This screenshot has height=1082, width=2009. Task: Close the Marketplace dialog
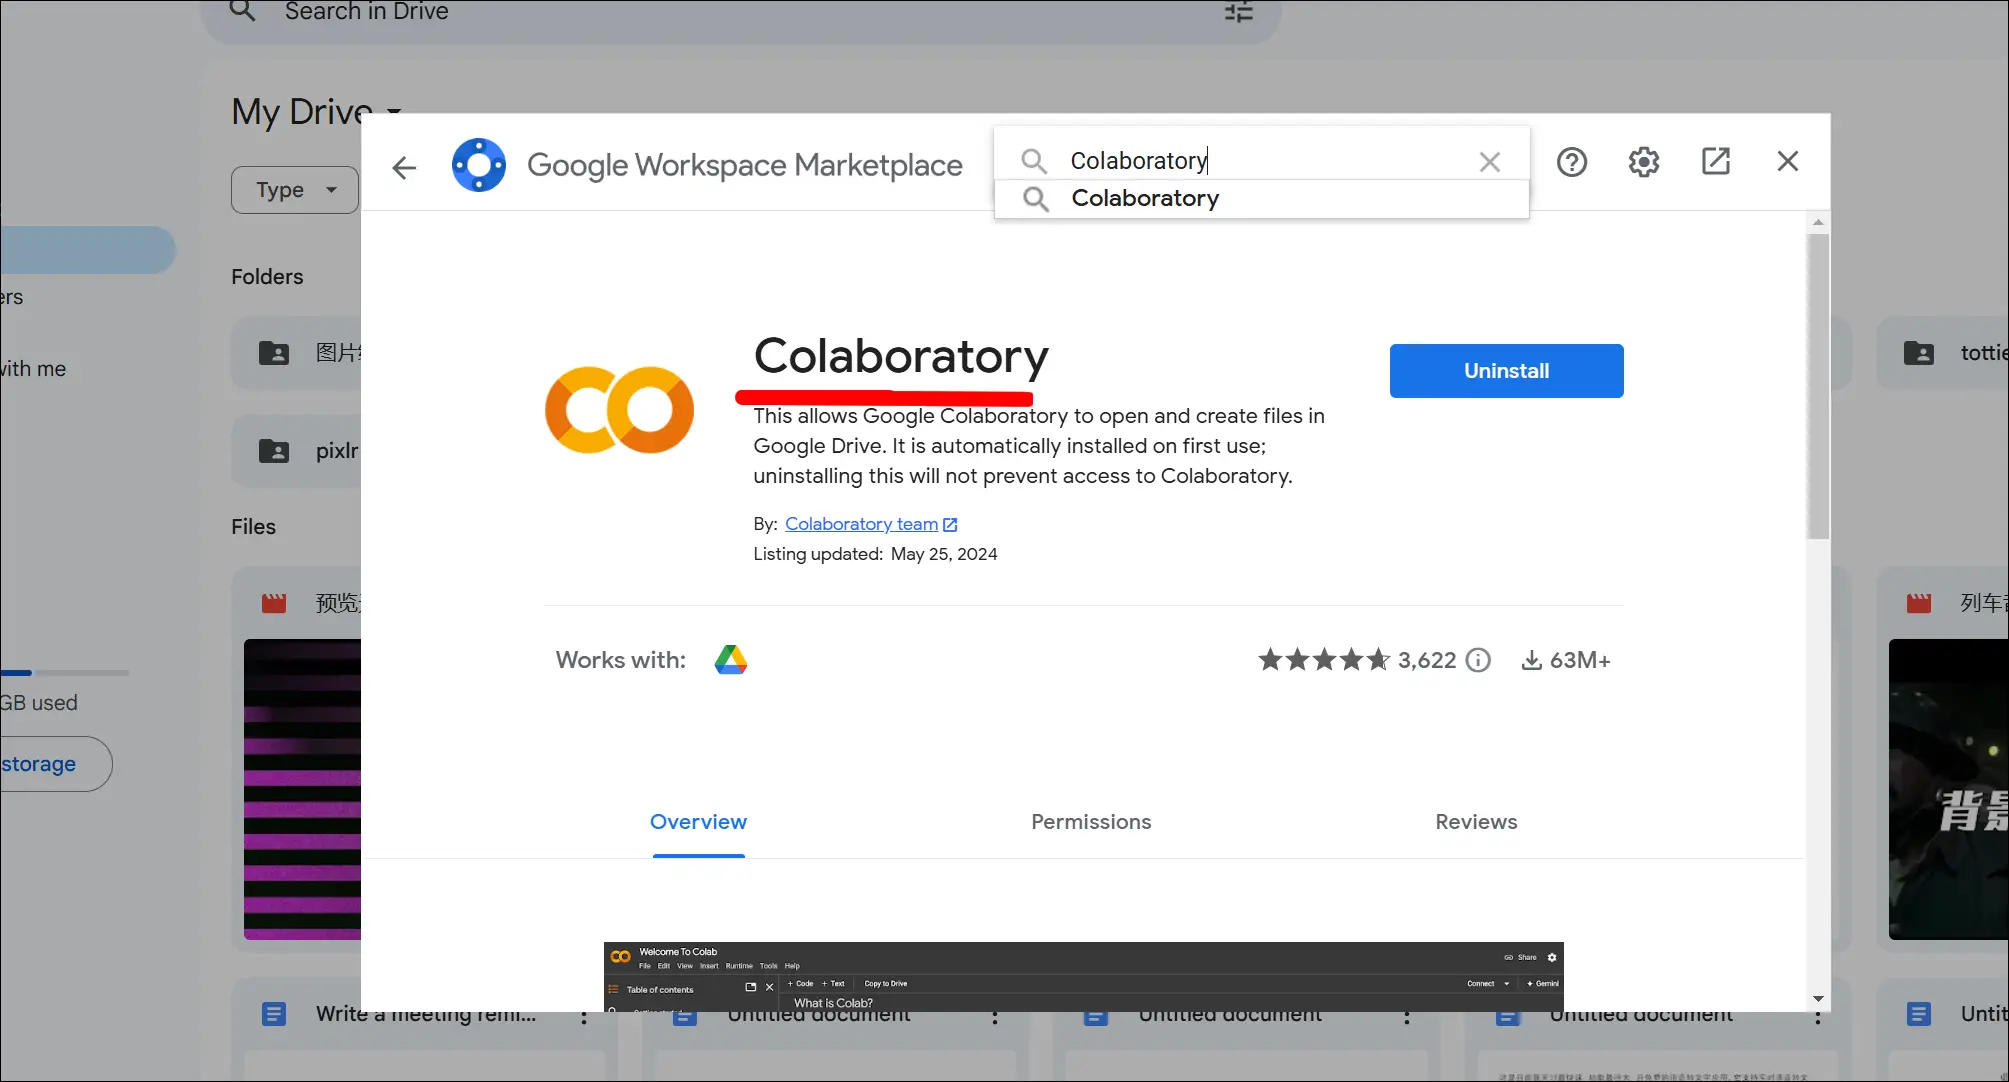1788,161
